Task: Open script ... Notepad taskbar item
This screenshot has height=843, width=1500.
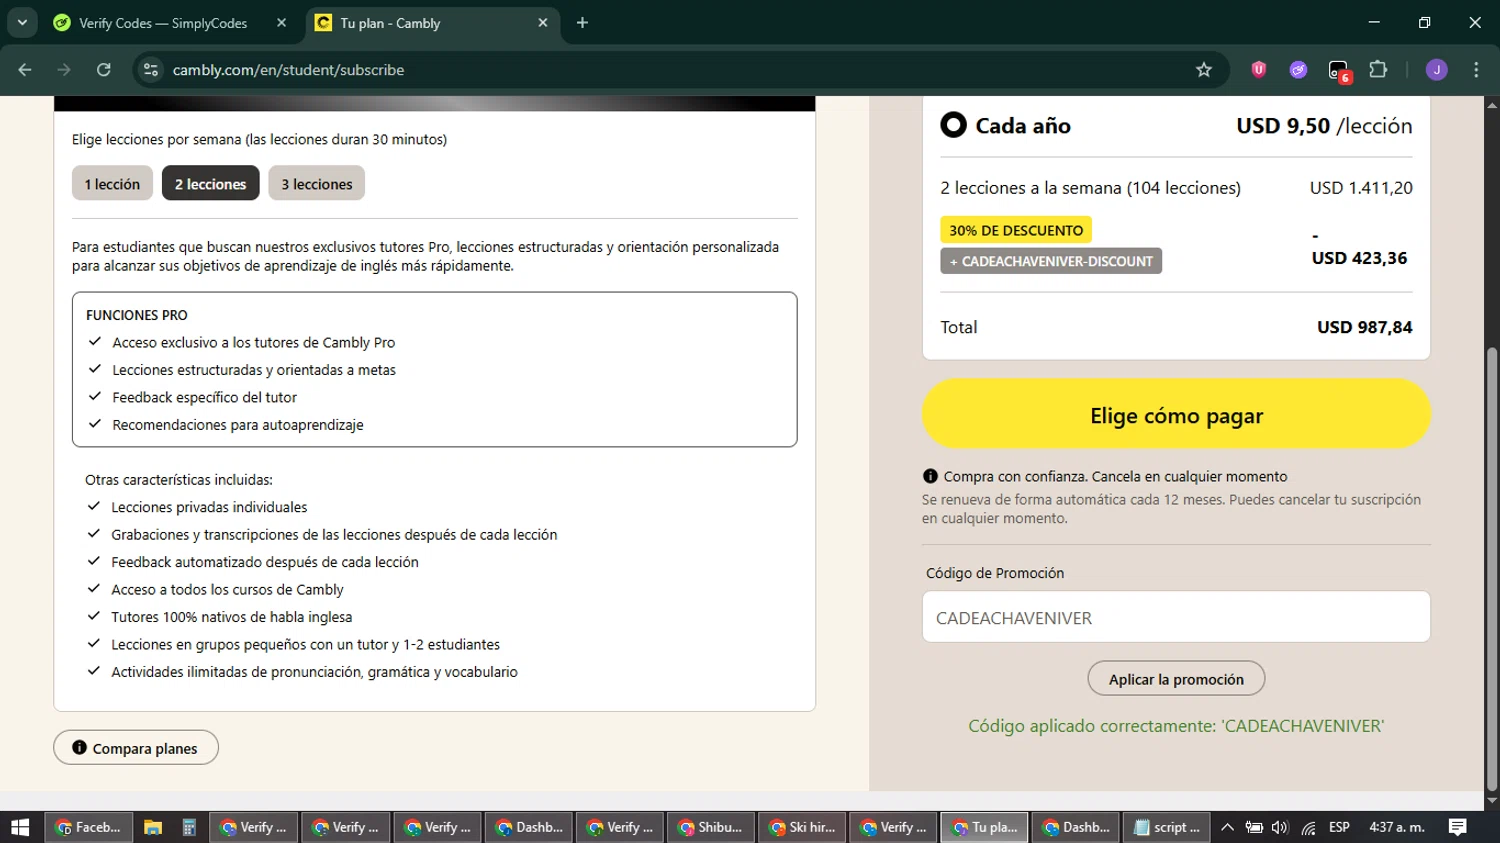Action: pos(1167,827)
